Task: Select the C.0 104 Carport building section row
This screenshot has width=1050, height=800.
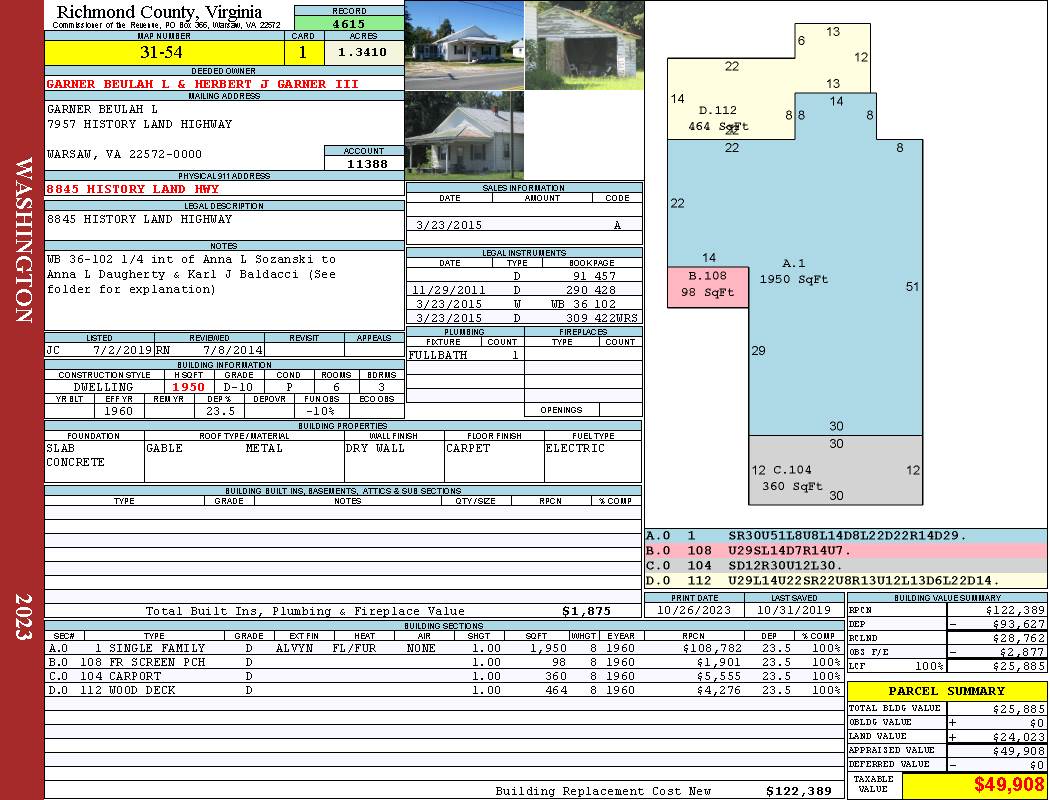Action: pos(443,676)
